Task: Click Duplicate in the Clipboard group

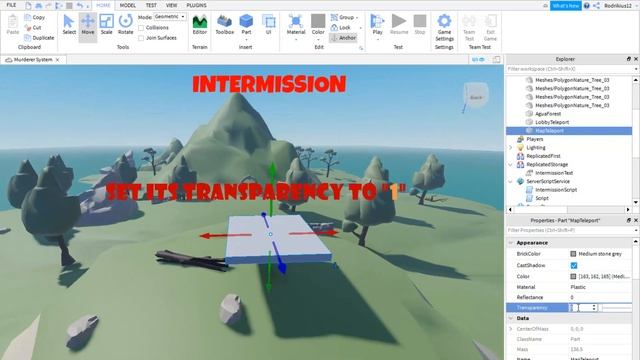Action: [x=39, y=38]
